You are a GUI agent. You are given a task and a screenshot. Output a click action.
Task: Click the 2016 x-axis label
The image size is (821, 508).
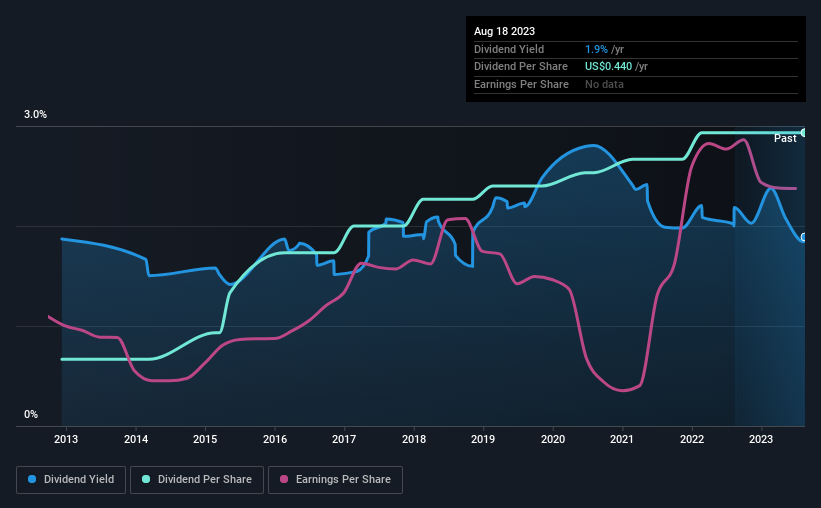(x=275, y=439)
